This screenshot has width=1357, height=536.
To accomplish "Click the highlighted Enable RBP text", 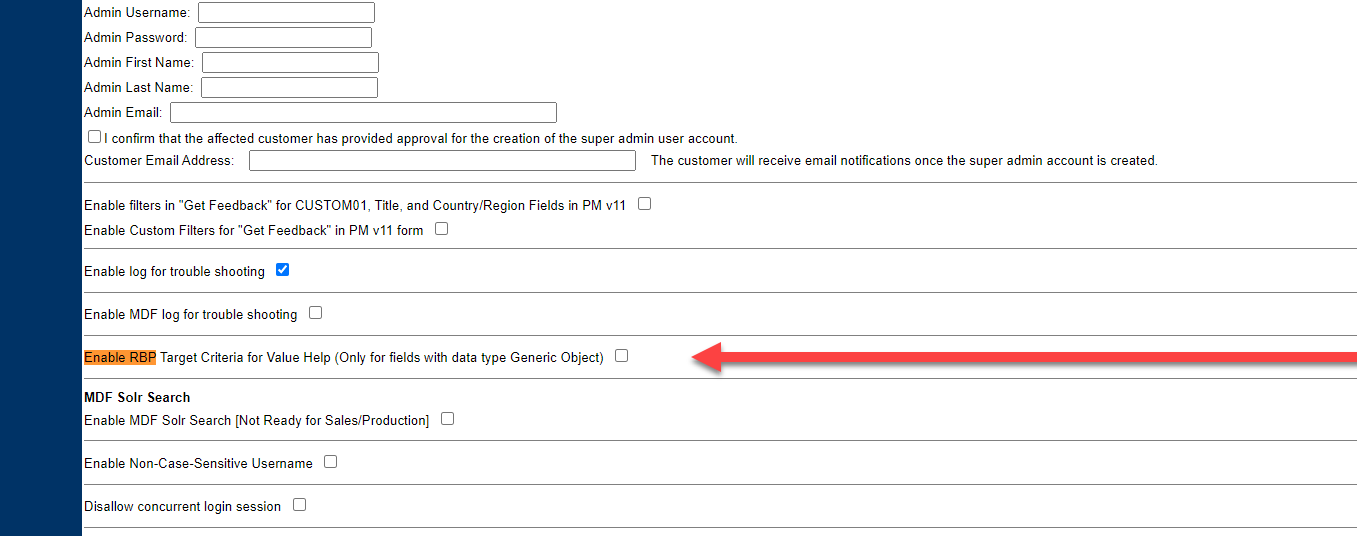I will pos(120,357).
